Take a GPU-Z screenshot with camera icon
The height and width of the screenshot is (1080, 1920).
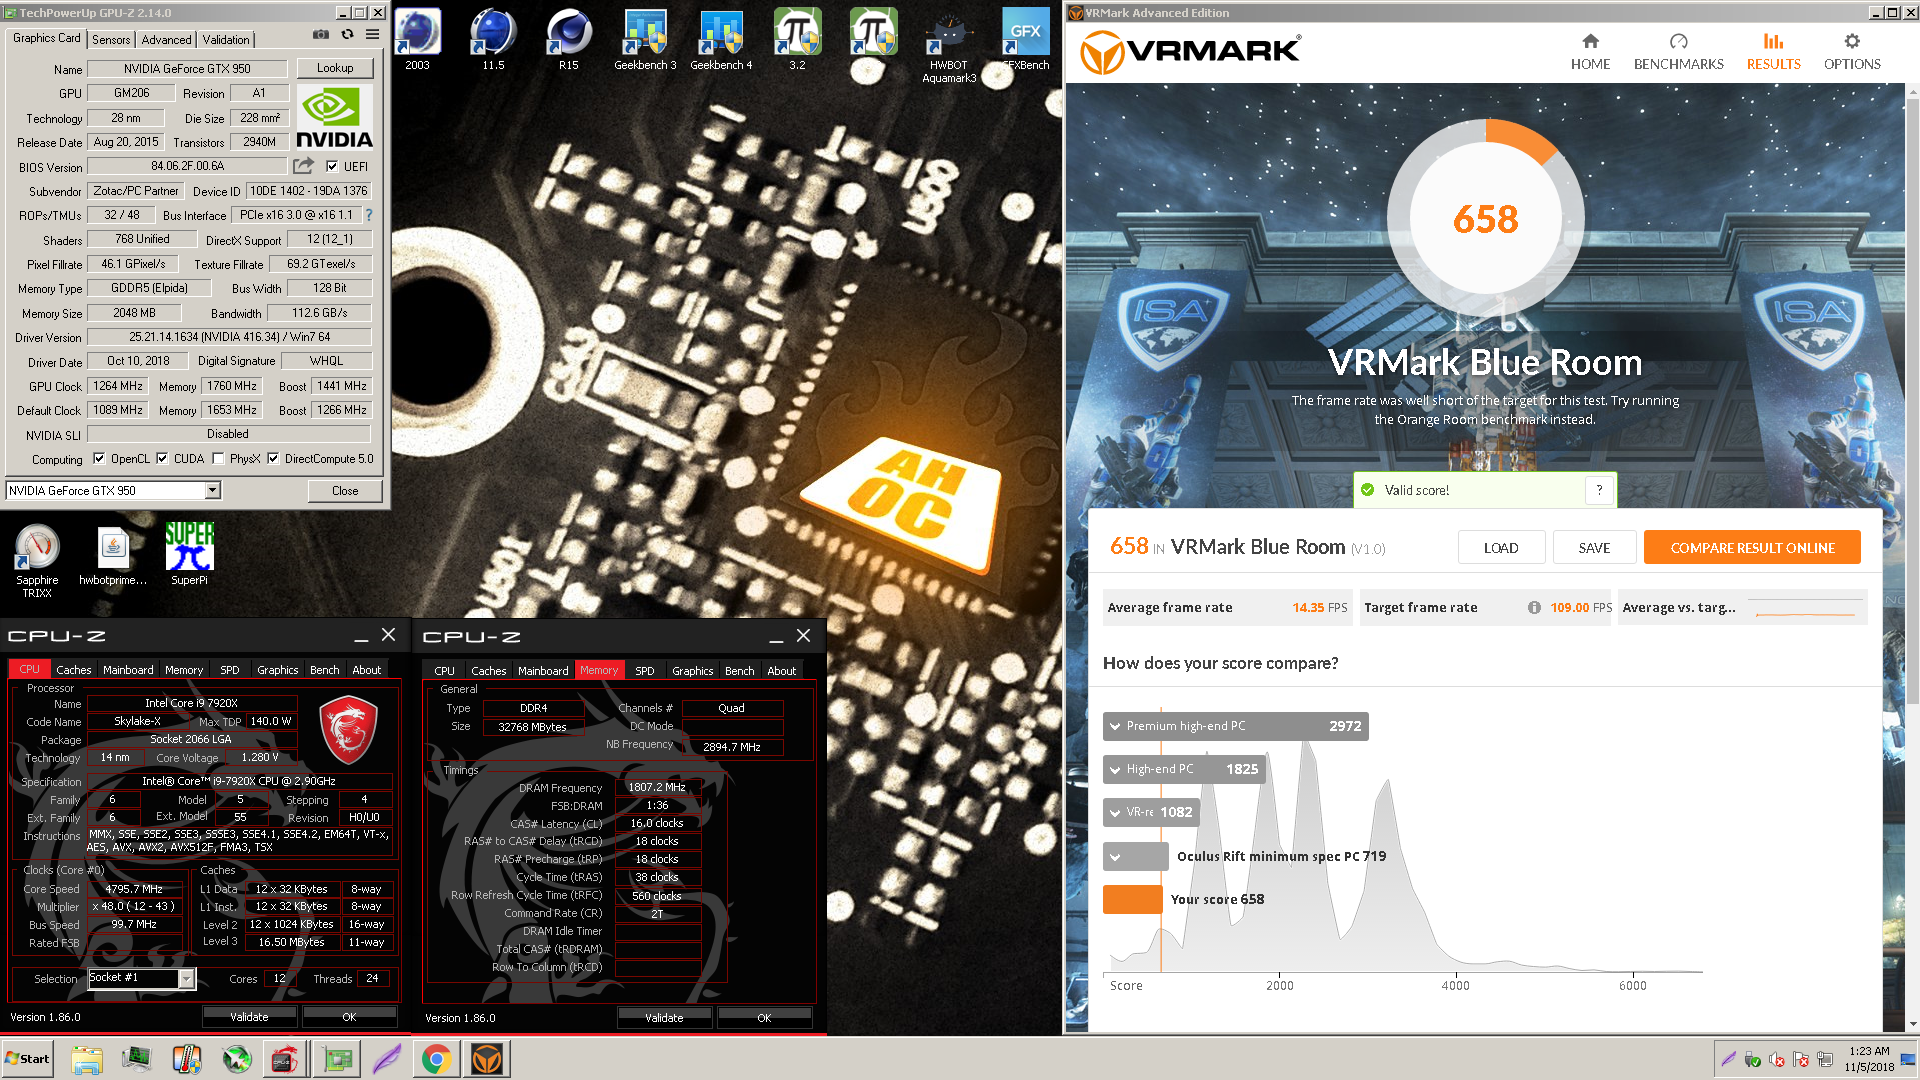pyautogui.click(x=320, y=35)
